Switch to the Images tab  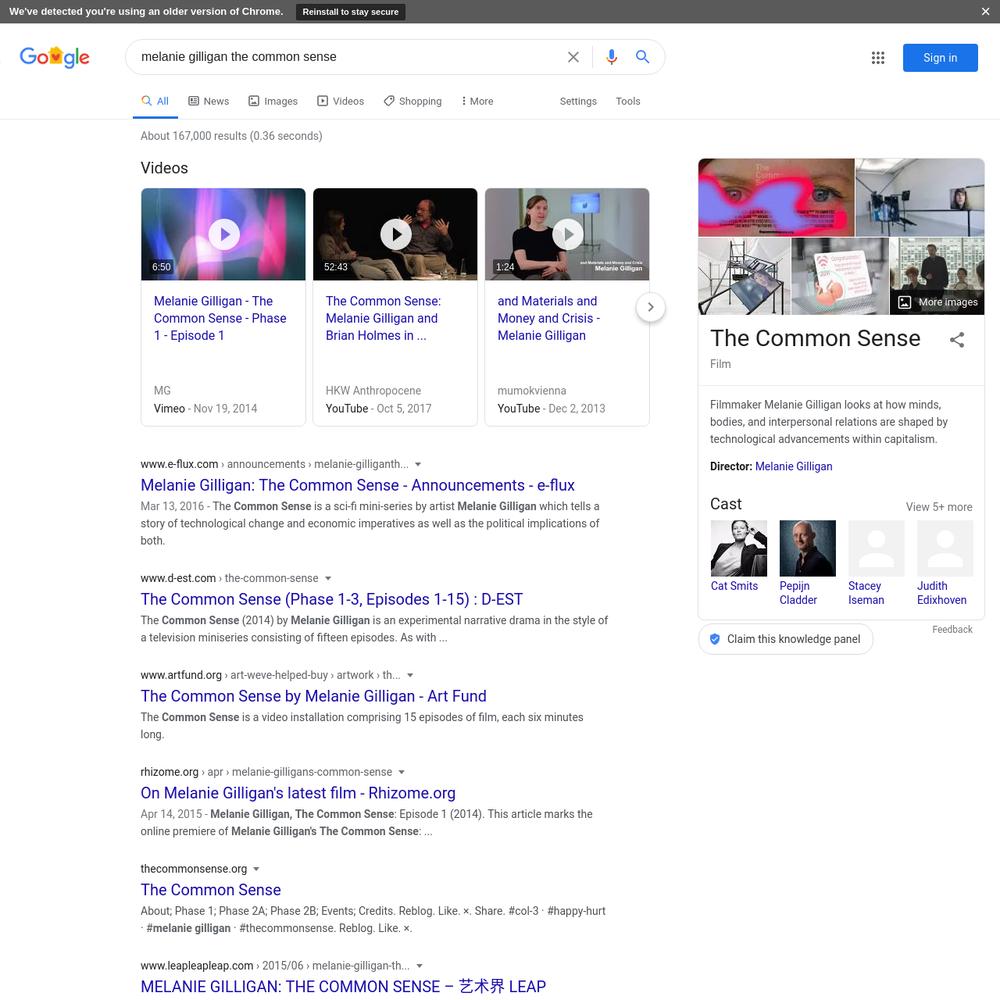pos(273,101)
